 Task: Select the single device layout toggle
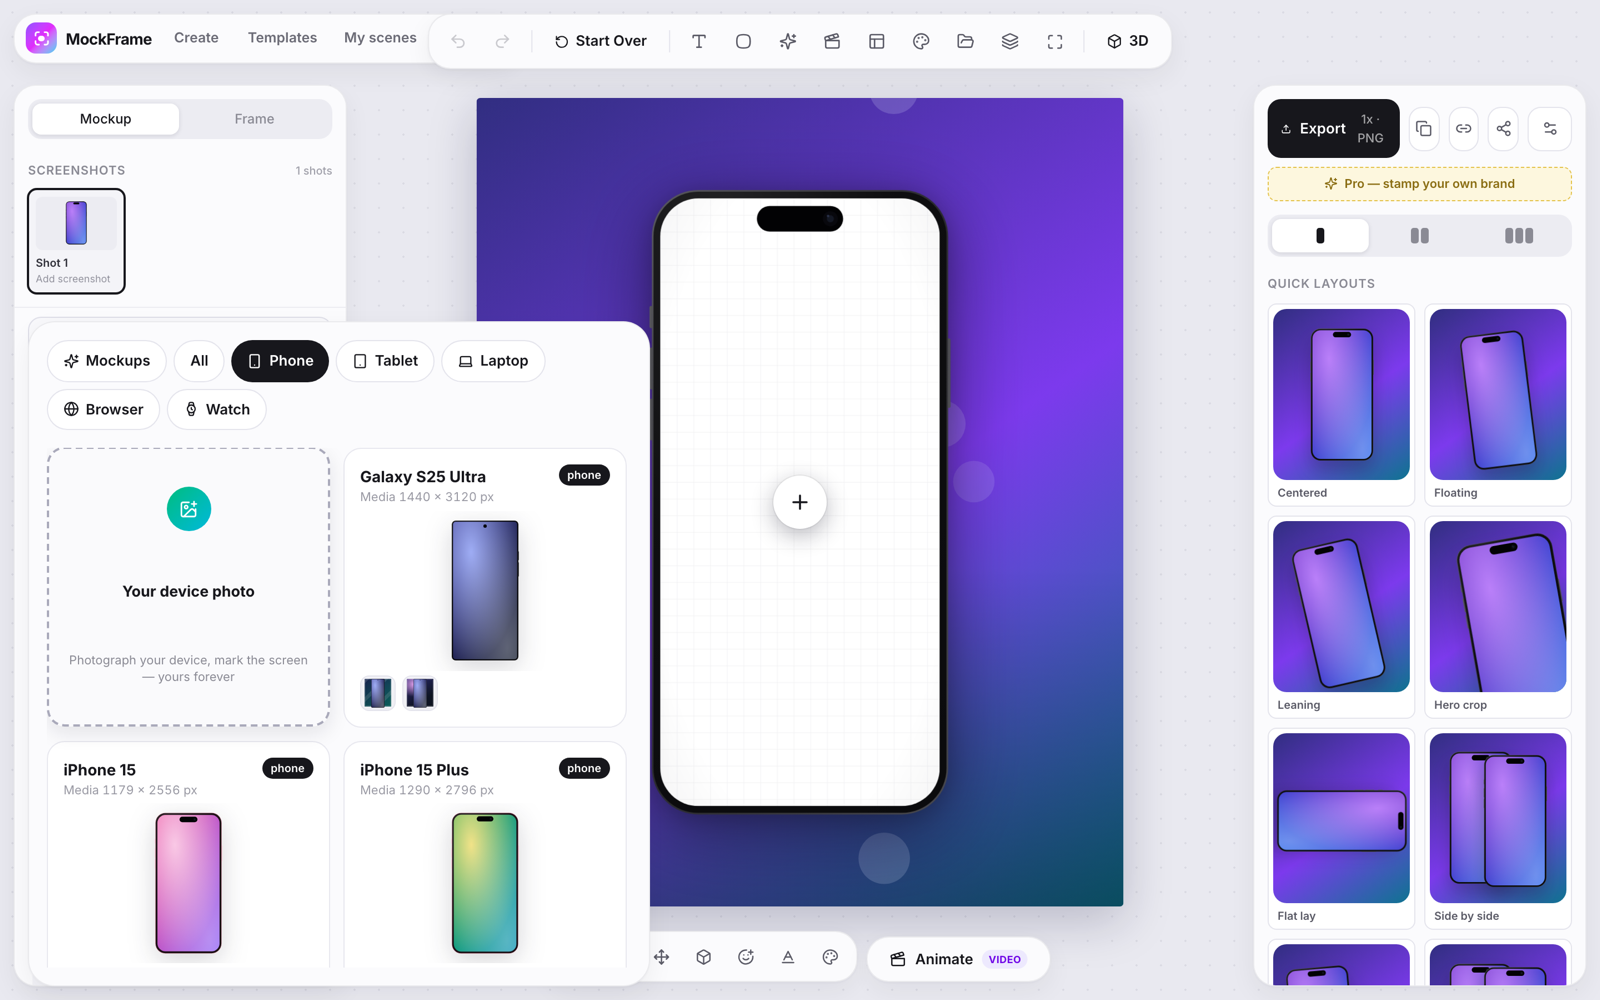tap(1320, 236)
